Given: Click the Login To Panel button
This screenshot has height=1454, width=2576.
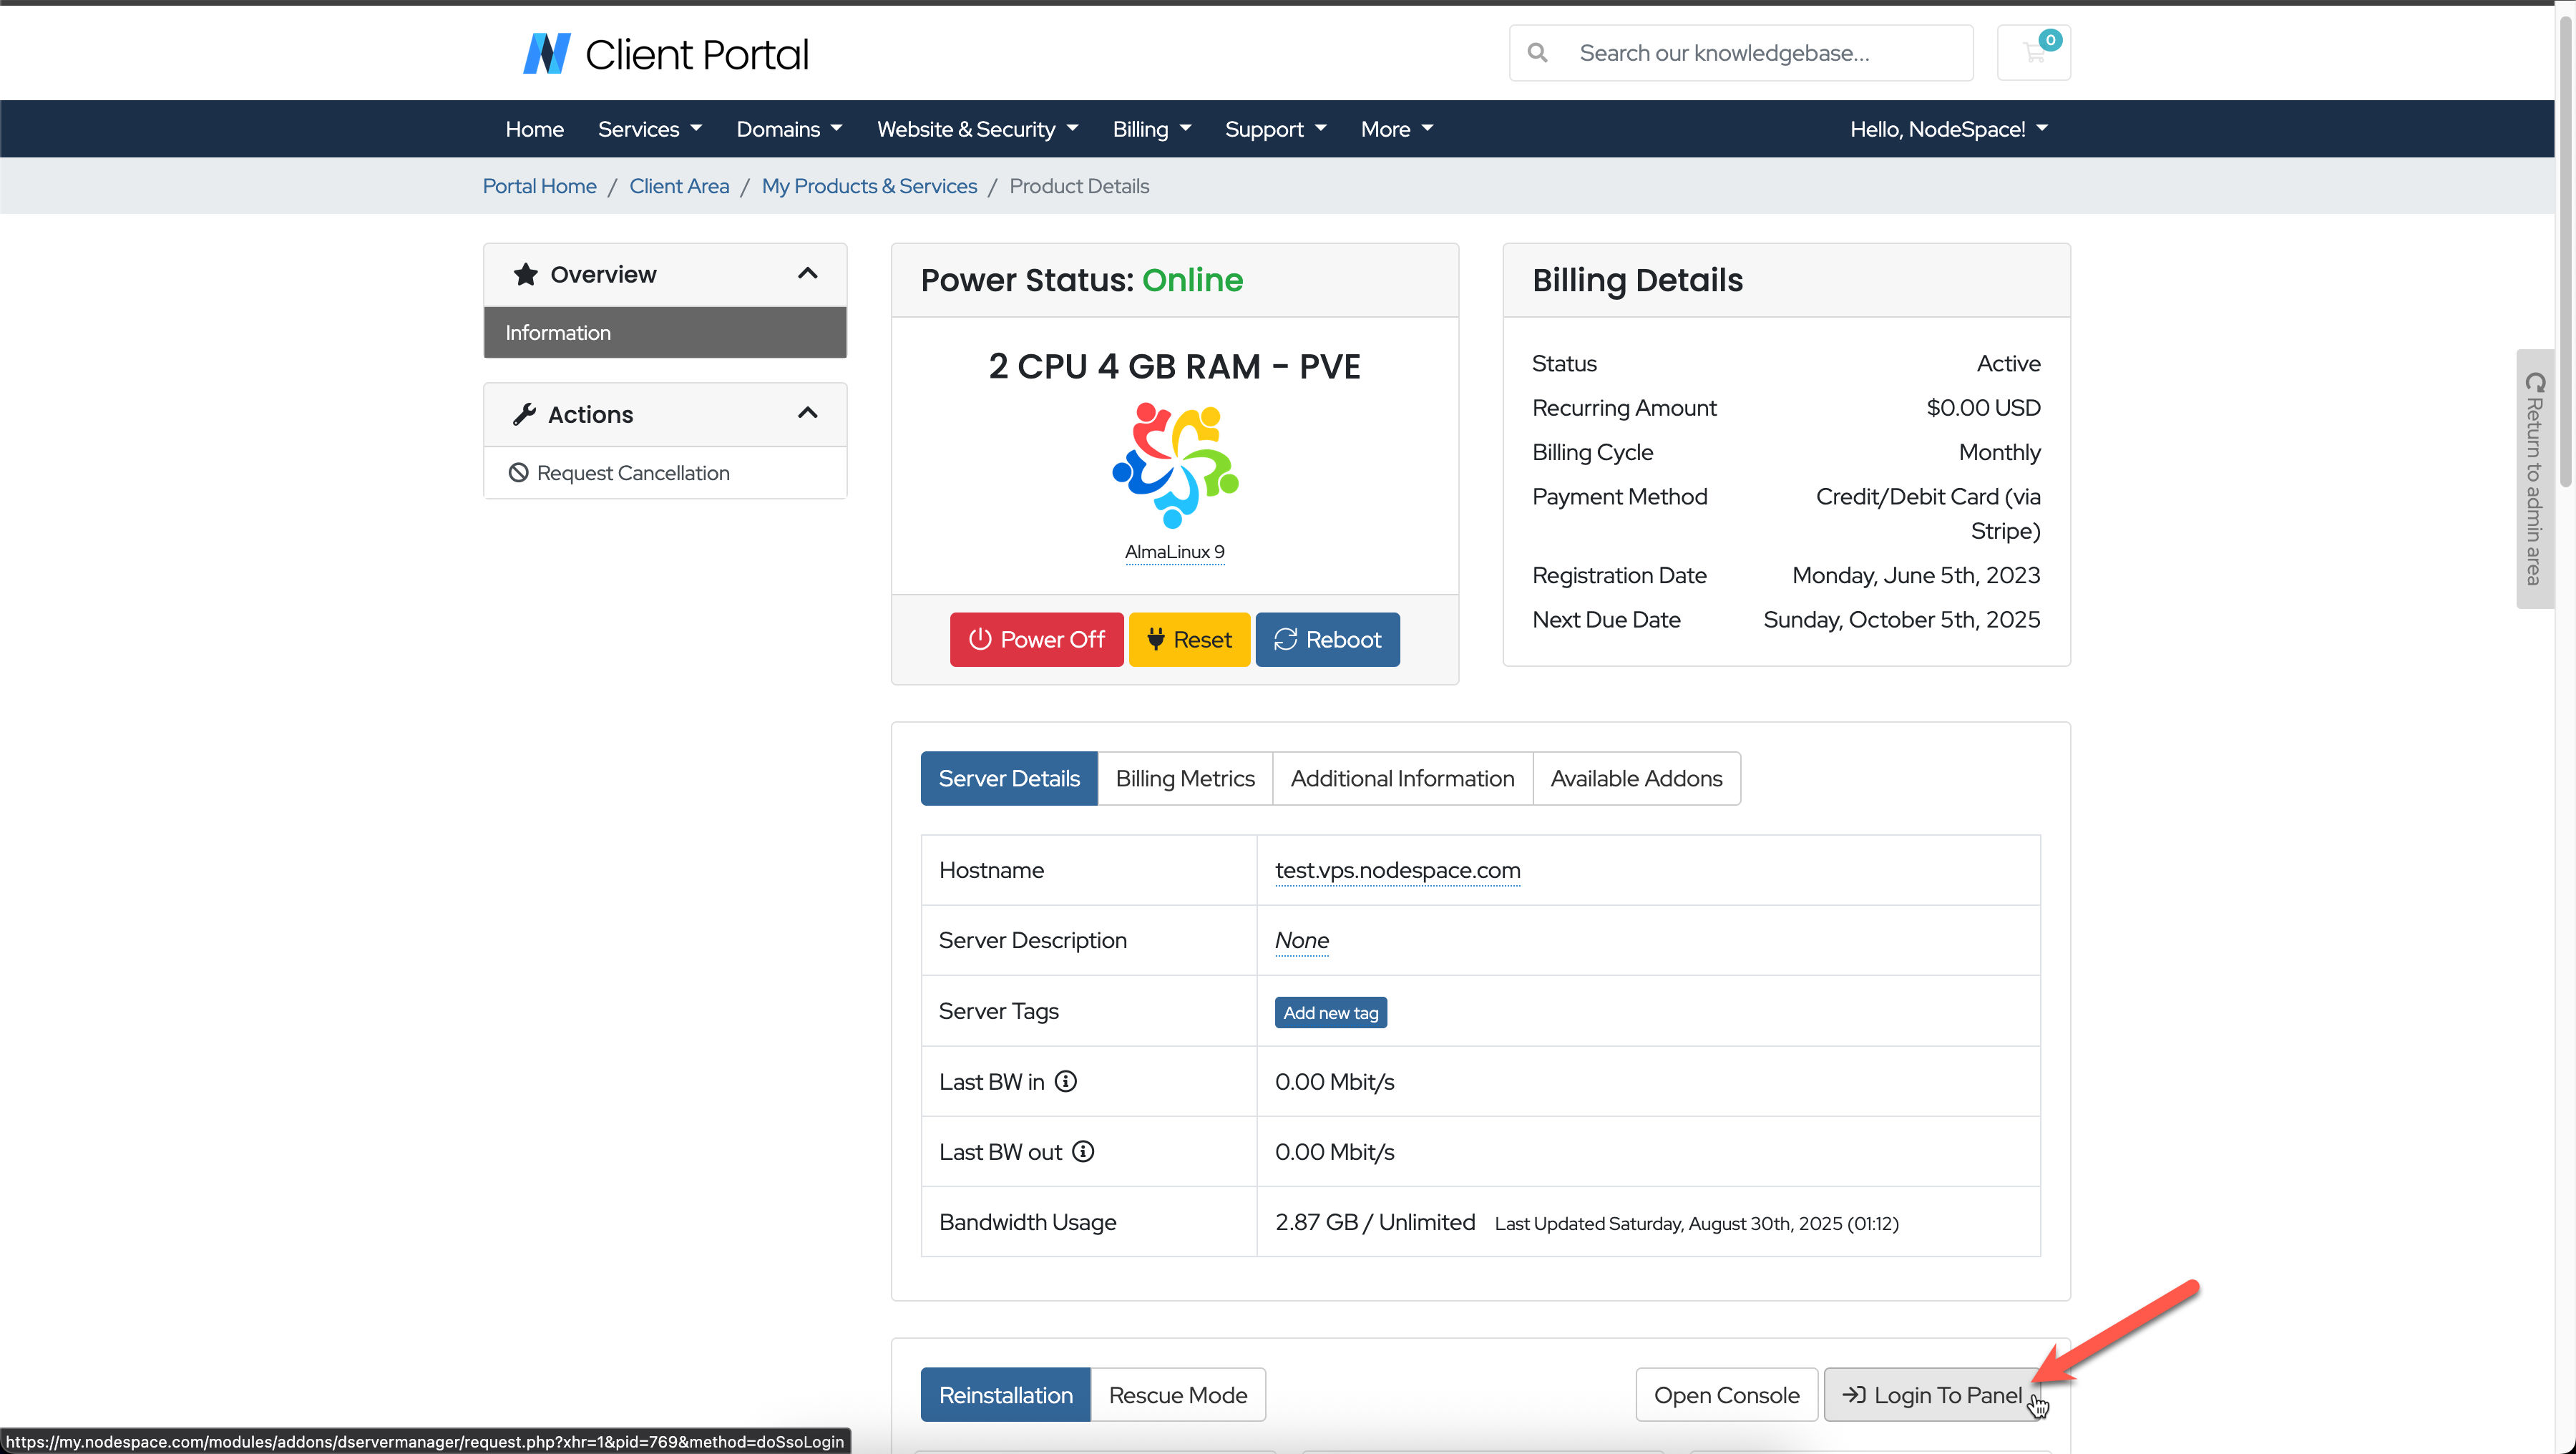Looking at the screenshot, I should click(x=1932, y=1394).
